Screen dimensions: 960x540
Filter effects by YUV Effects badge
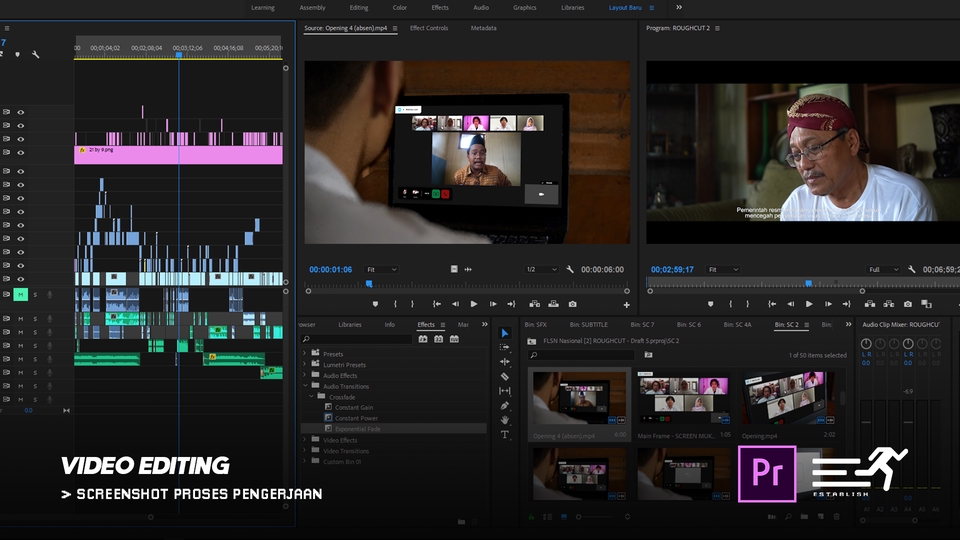point(454,339)
